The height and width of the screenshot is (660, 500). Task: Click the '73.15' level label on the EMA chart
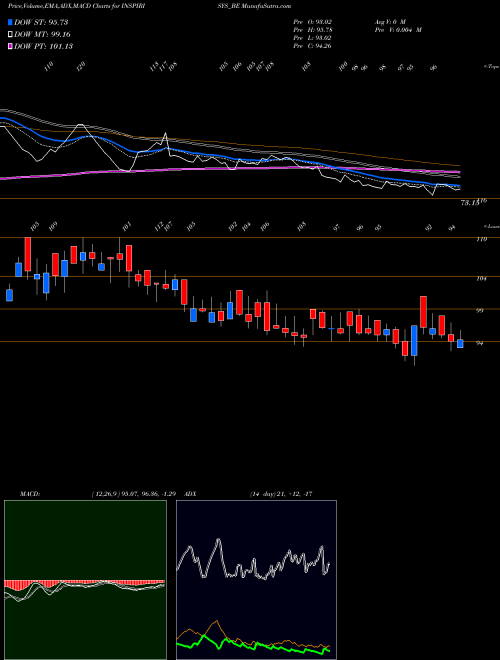470,203
